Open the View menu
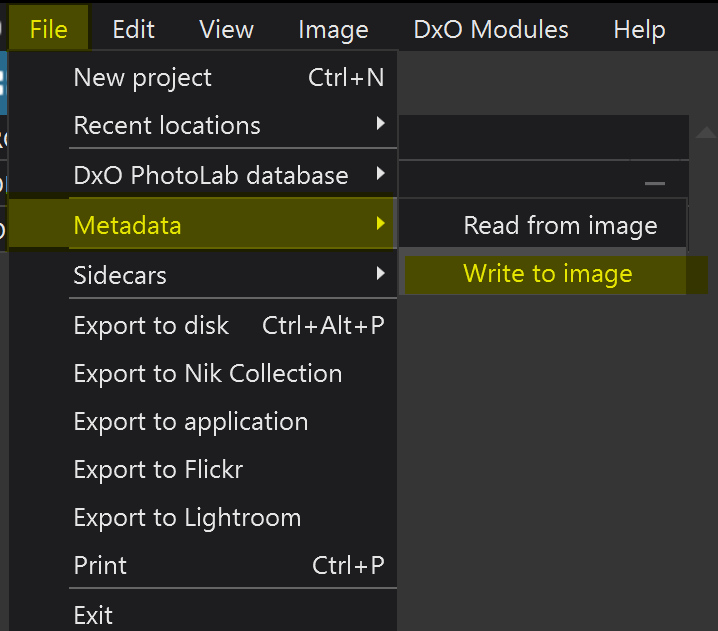Screen dimensions: 718x631 pyautogui.click(x=226, y=29)
